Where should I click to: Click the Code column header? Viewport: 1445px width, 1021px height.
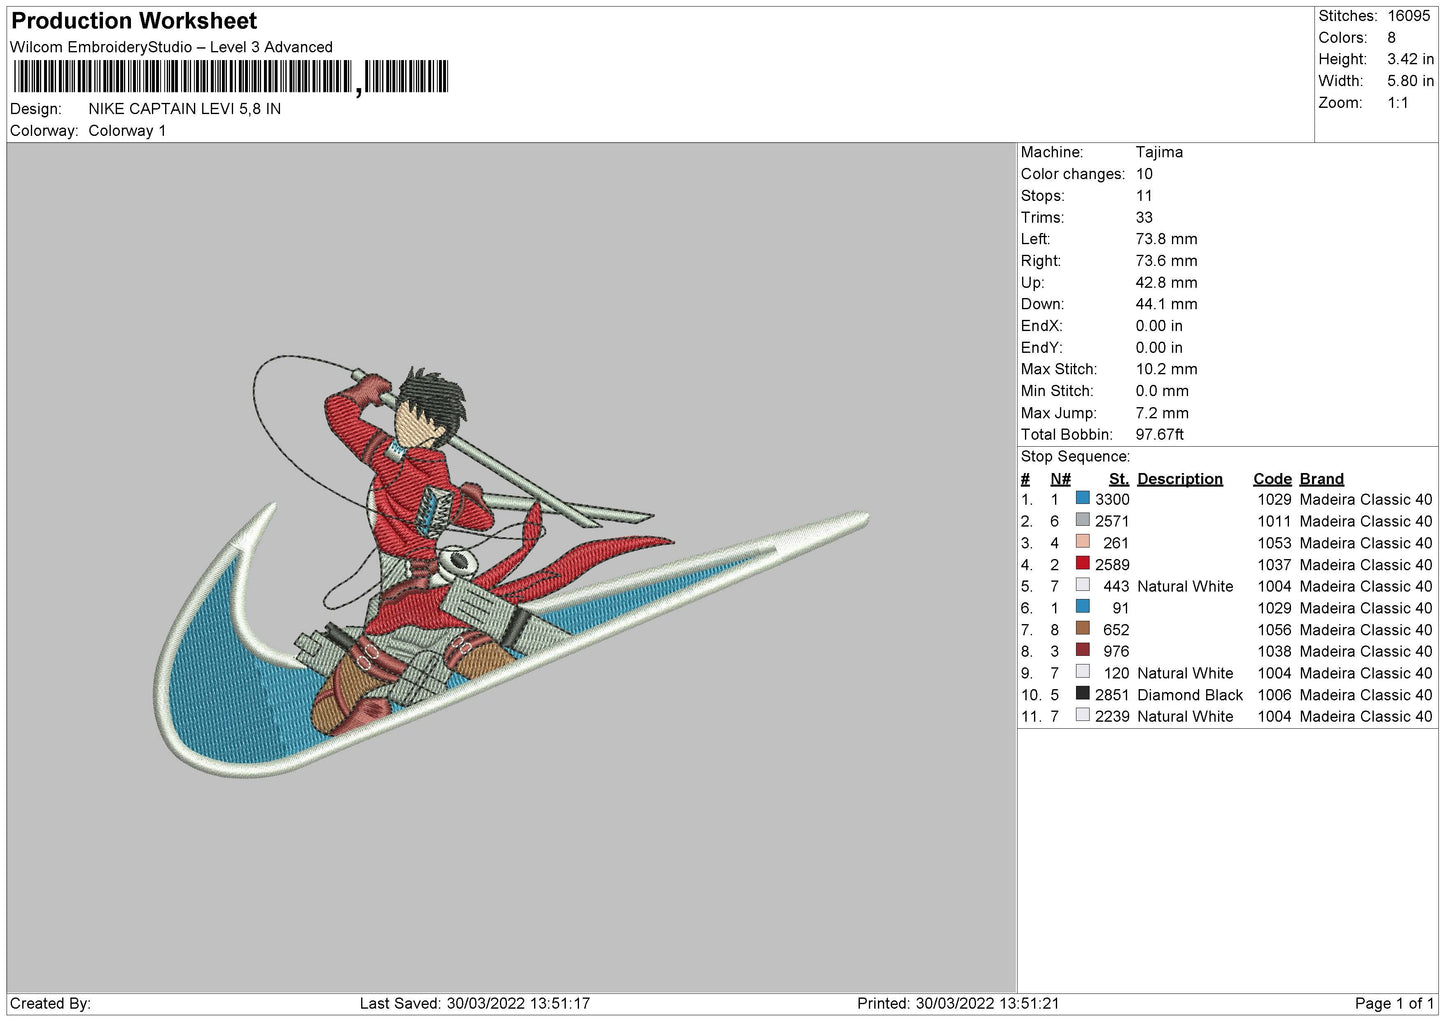(x=1272, y=479)
